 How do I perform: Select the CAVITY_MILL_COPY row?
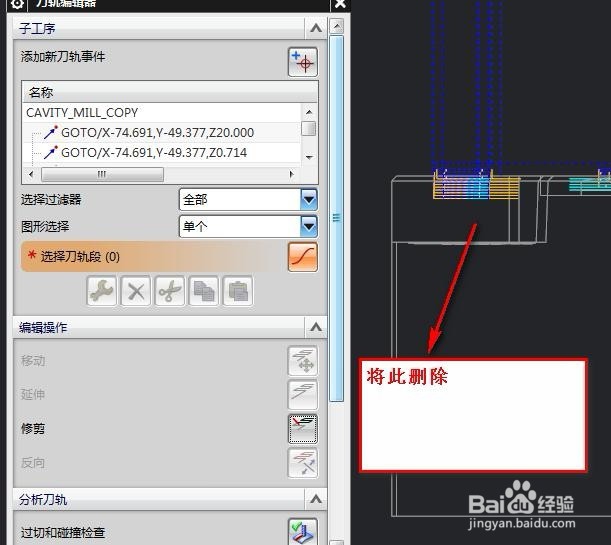click(x=161, y=113)
